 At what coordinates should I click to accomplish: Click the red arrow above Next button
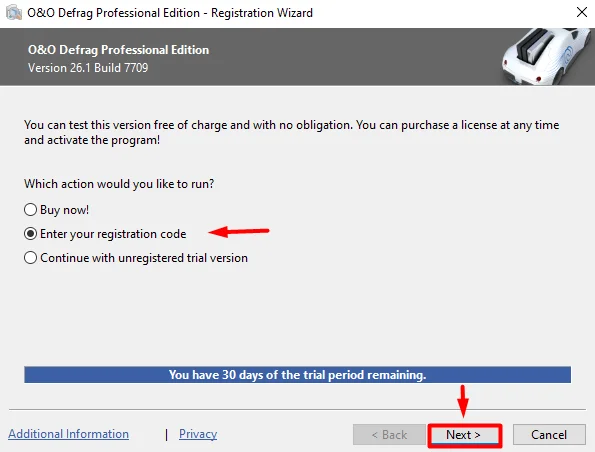463,402
